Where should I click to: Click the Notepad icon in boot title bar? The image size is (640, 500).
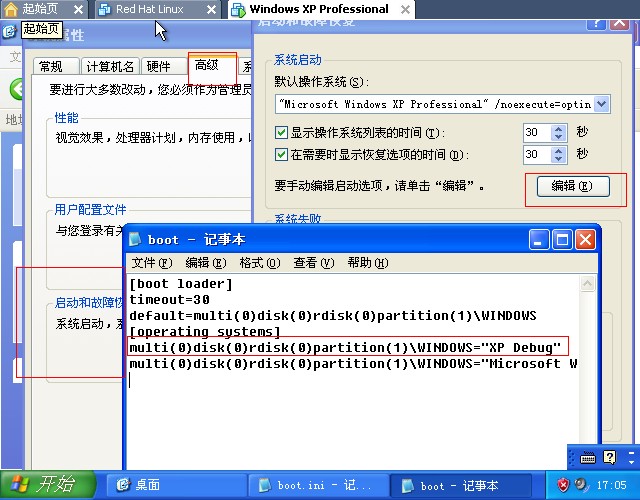click(x=135, y=239)
